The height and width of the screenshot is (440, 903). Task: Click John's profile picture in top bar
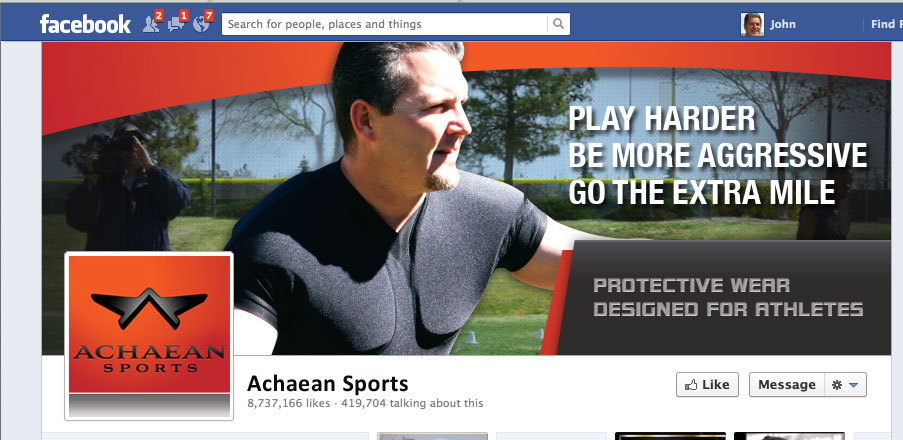(x=752, y=24)
